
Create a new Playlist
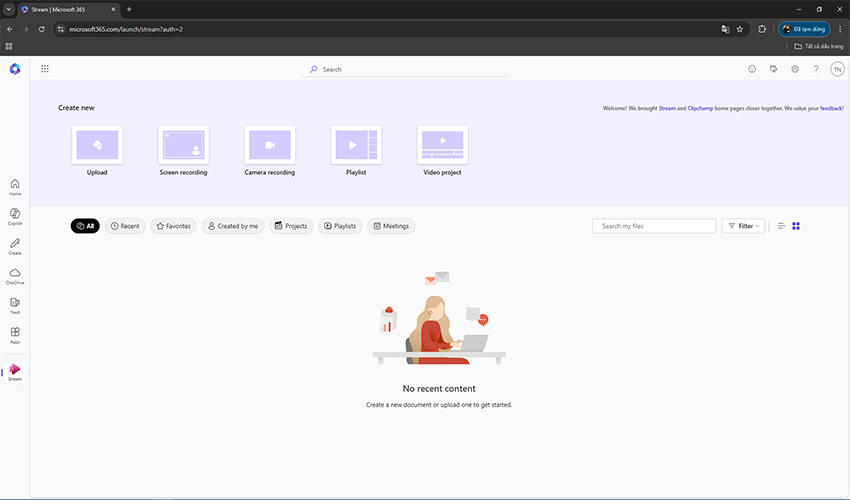356,151
